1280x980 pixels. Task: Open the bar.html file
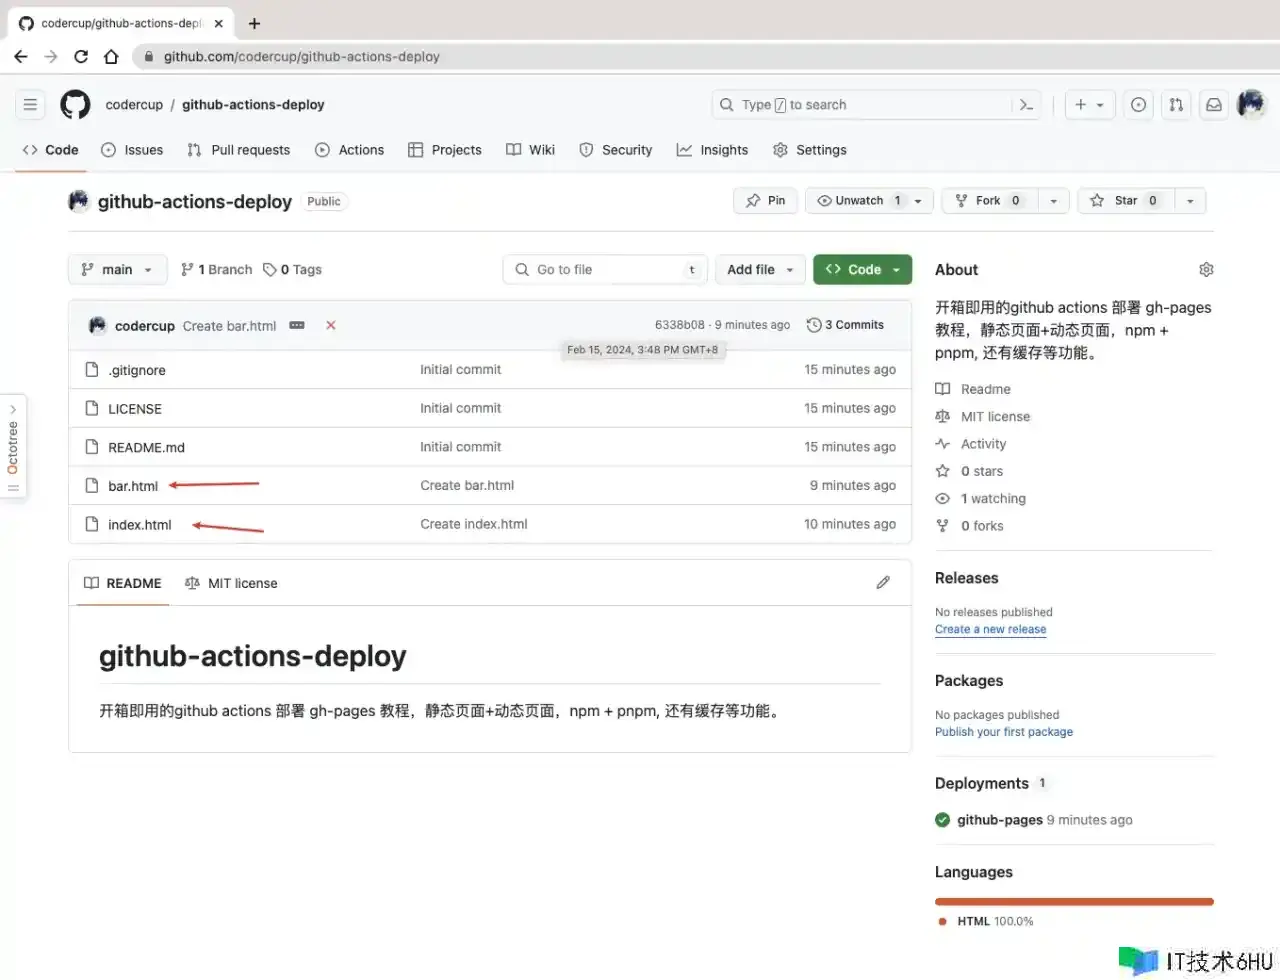pos(133,487)
